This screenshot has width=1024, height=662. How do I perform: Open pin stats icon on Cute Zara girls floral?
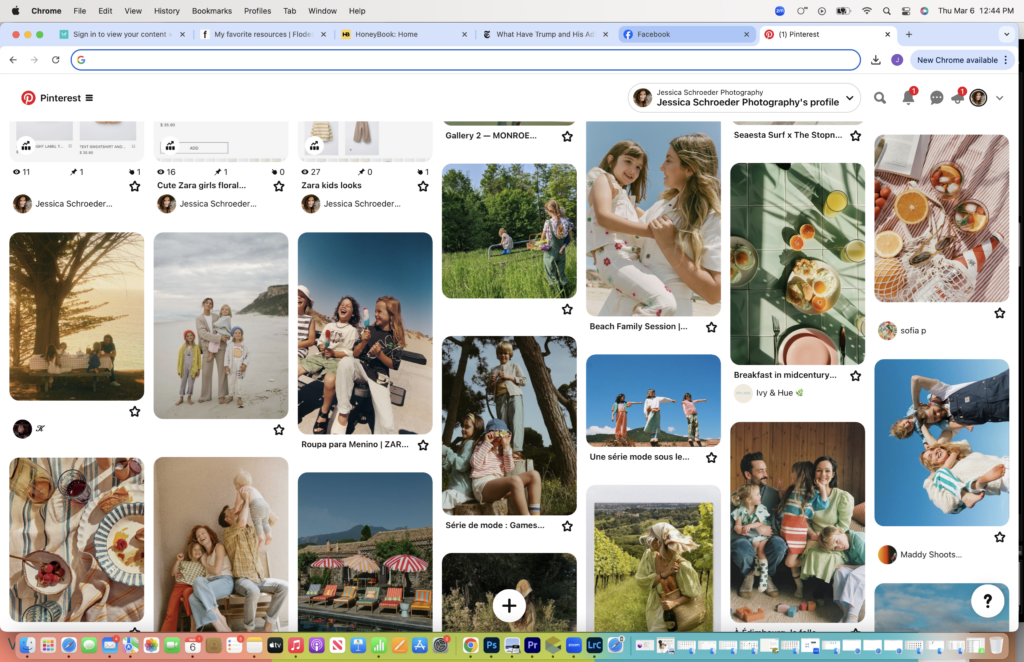coord(170,146)
